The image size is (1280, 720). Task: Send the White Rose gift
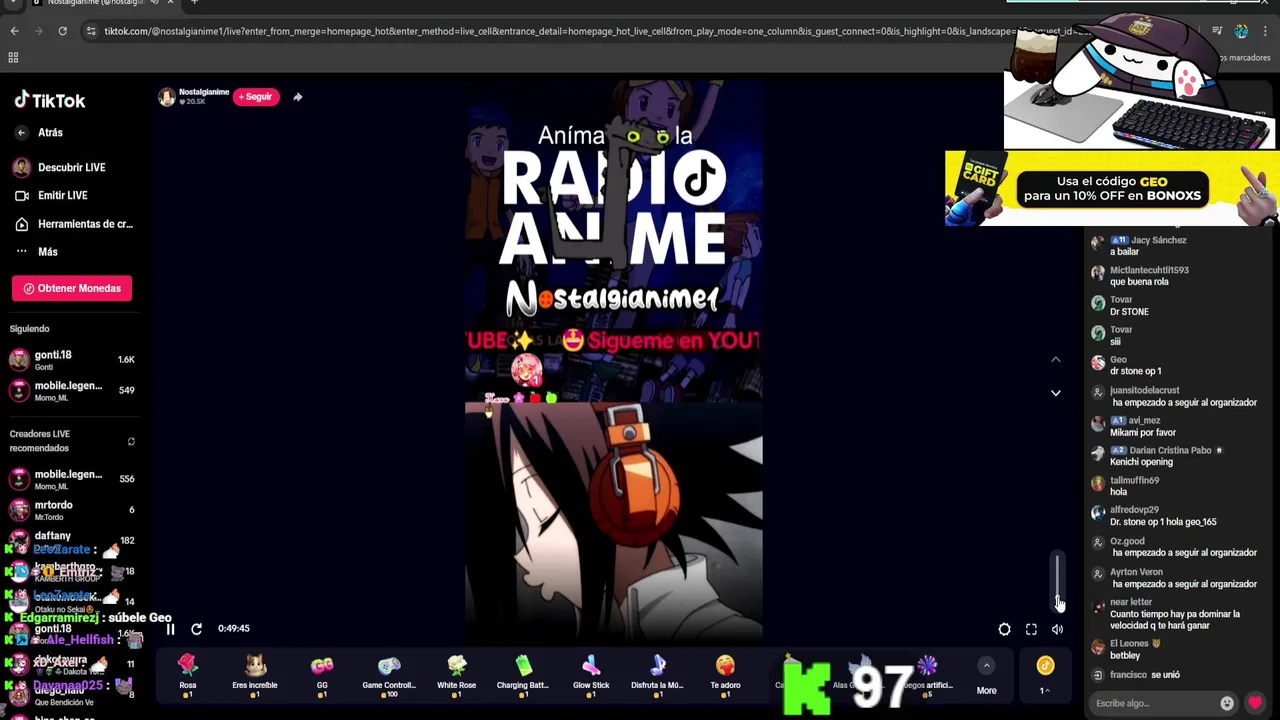[x=456, y=675]
